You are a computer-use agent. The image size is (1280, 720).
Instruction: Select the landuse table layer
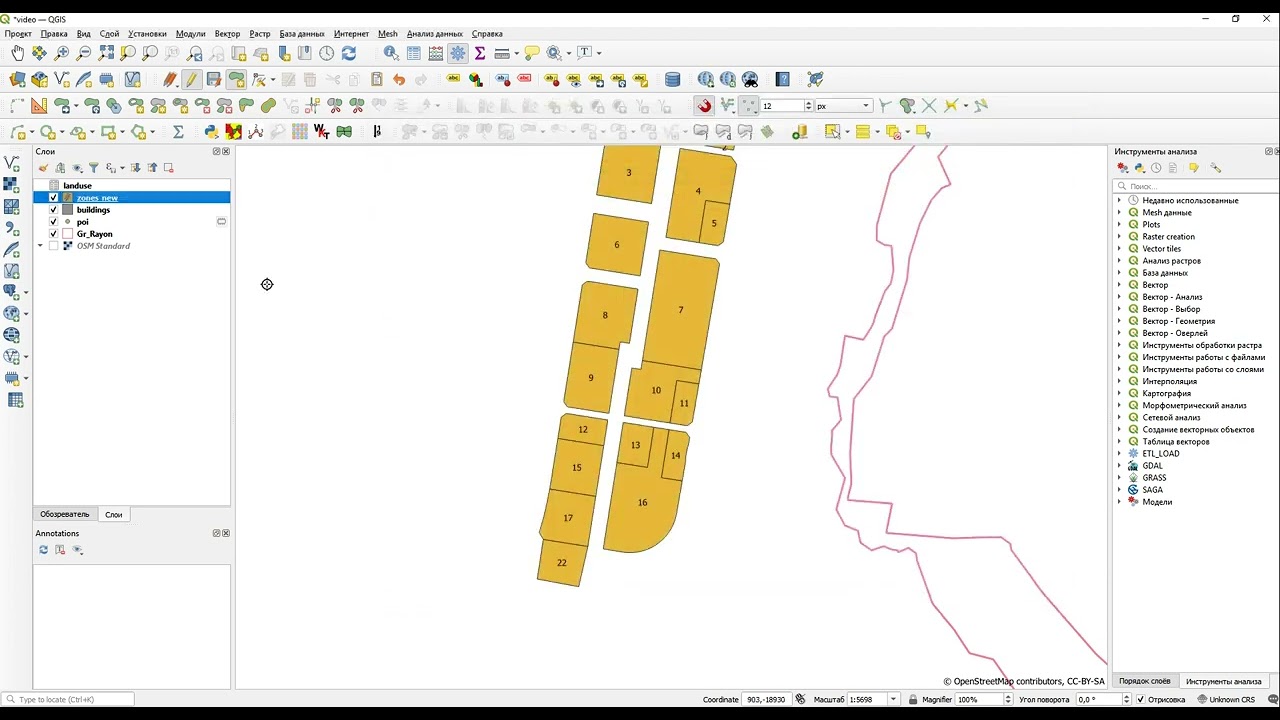click(x=77, y=186)
